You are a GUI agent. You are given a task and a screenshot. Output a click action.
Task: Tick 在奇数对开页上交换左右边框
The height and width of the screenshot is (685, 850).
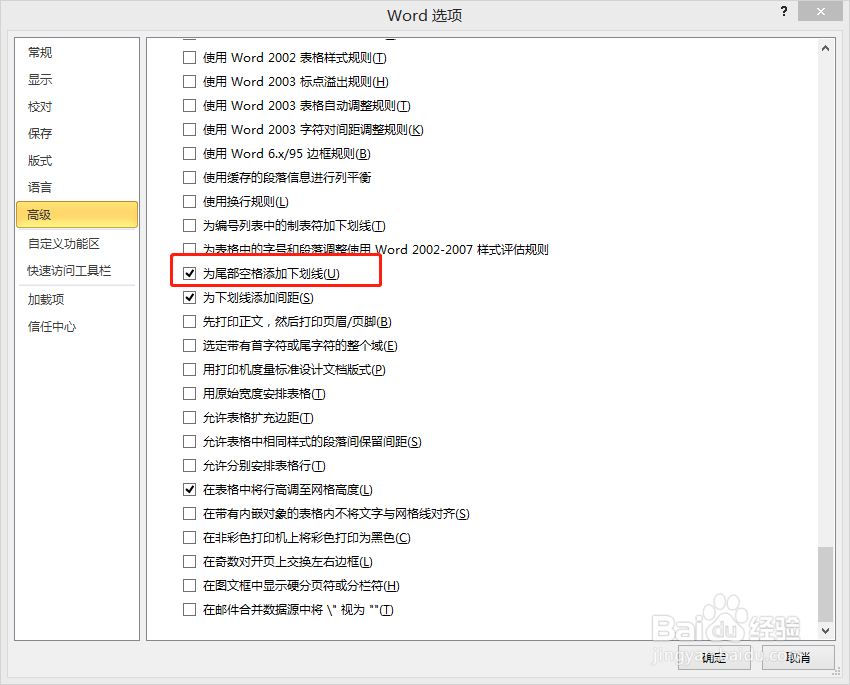coord(189,562)
